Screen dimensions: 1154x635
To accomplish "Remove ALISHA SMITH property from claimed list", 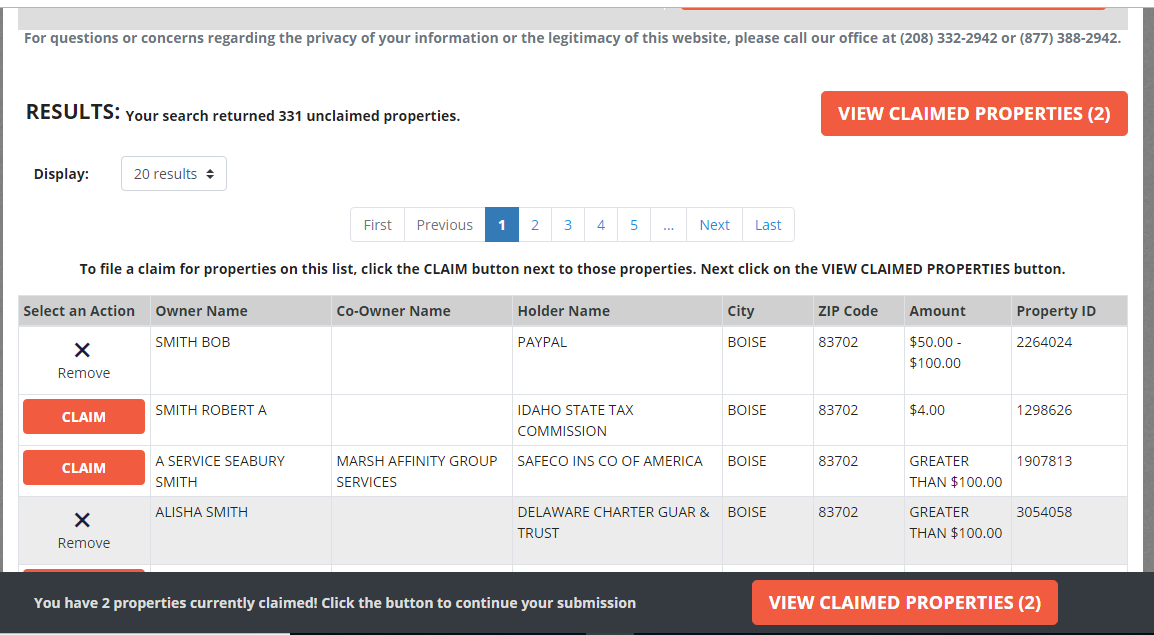I will 83,530.
